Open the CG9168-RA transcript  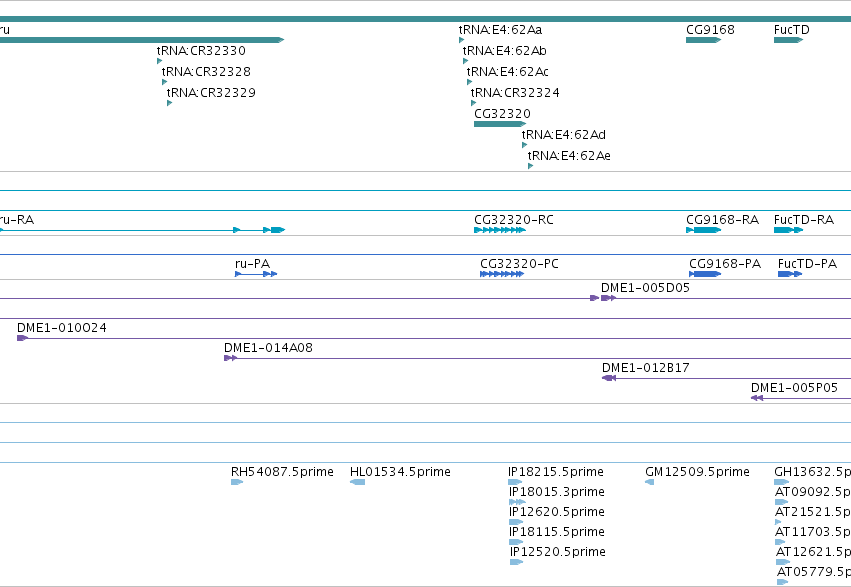click(703, 230)
